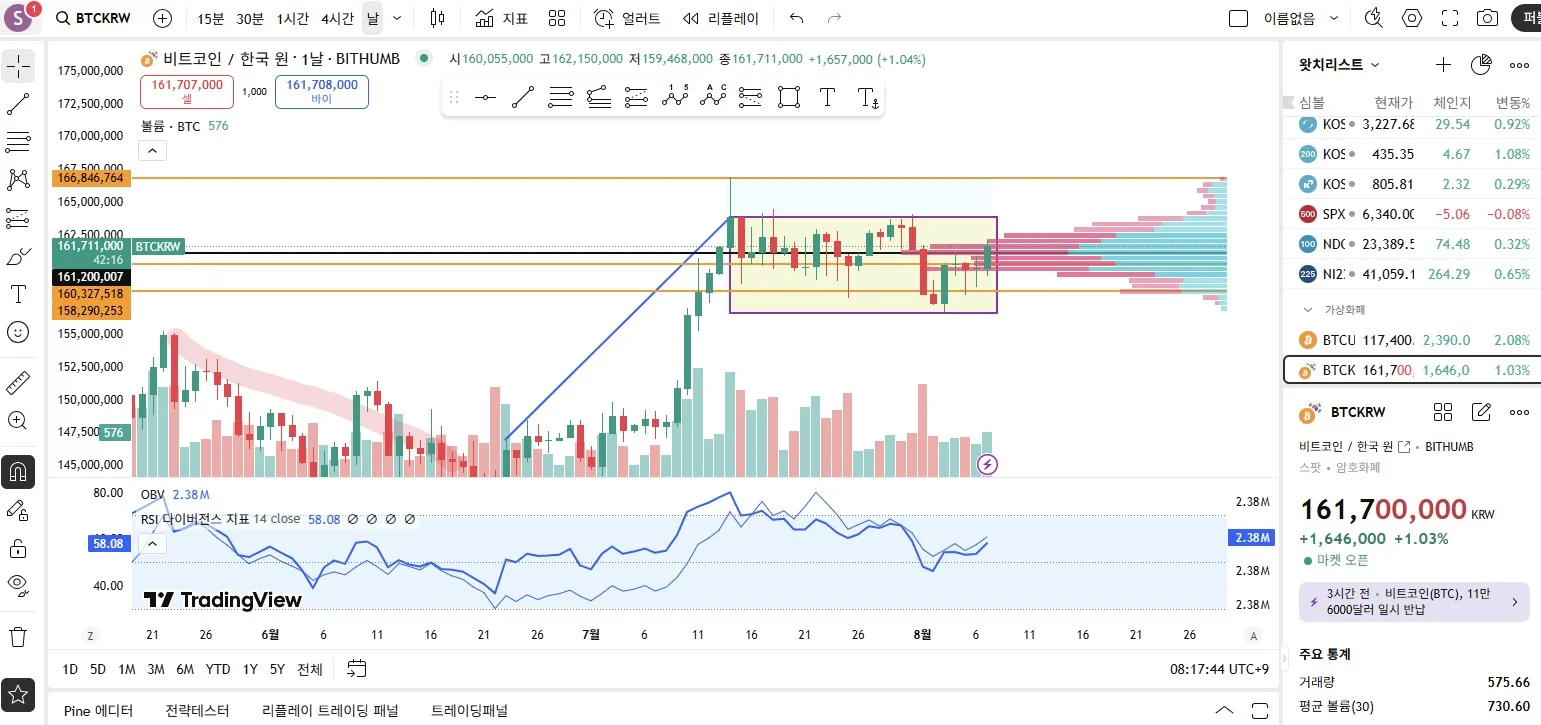The width and height of the screenshot is (1541, 725).
Task: Open the 왓치리스트 watchlist dropdown
Action: click(x=1339, y=64)
